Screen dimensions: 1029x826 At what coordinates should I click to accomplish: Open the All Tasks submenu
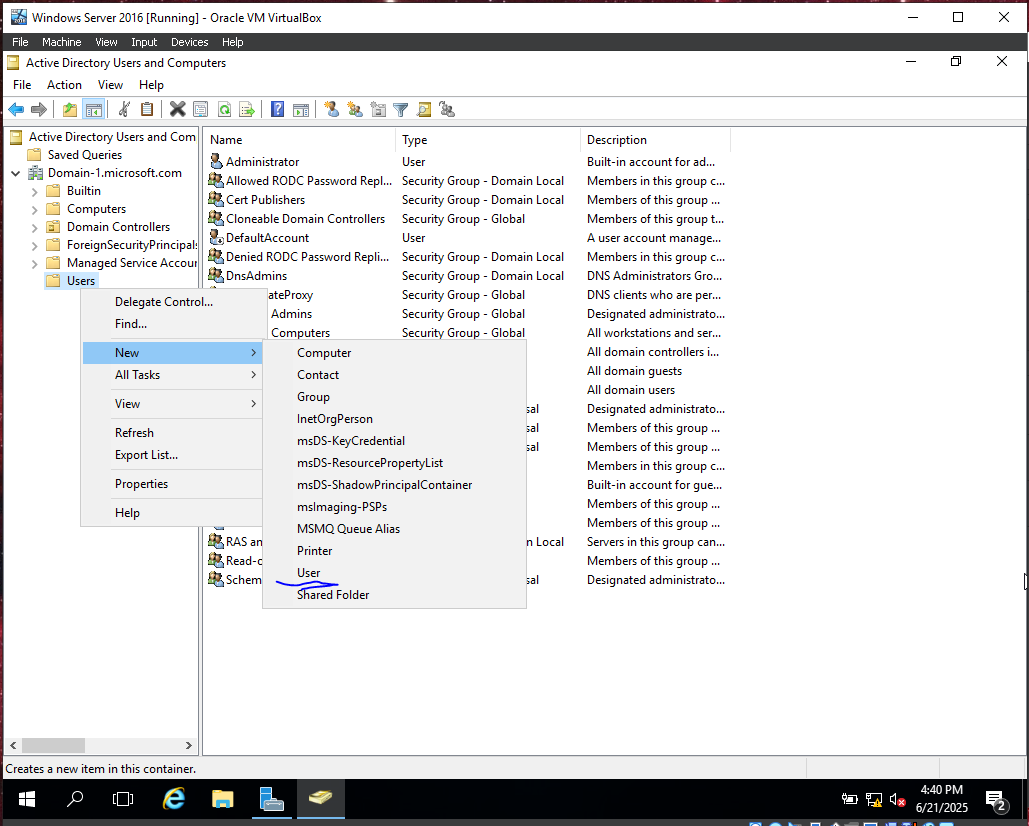tap(172, 375)
